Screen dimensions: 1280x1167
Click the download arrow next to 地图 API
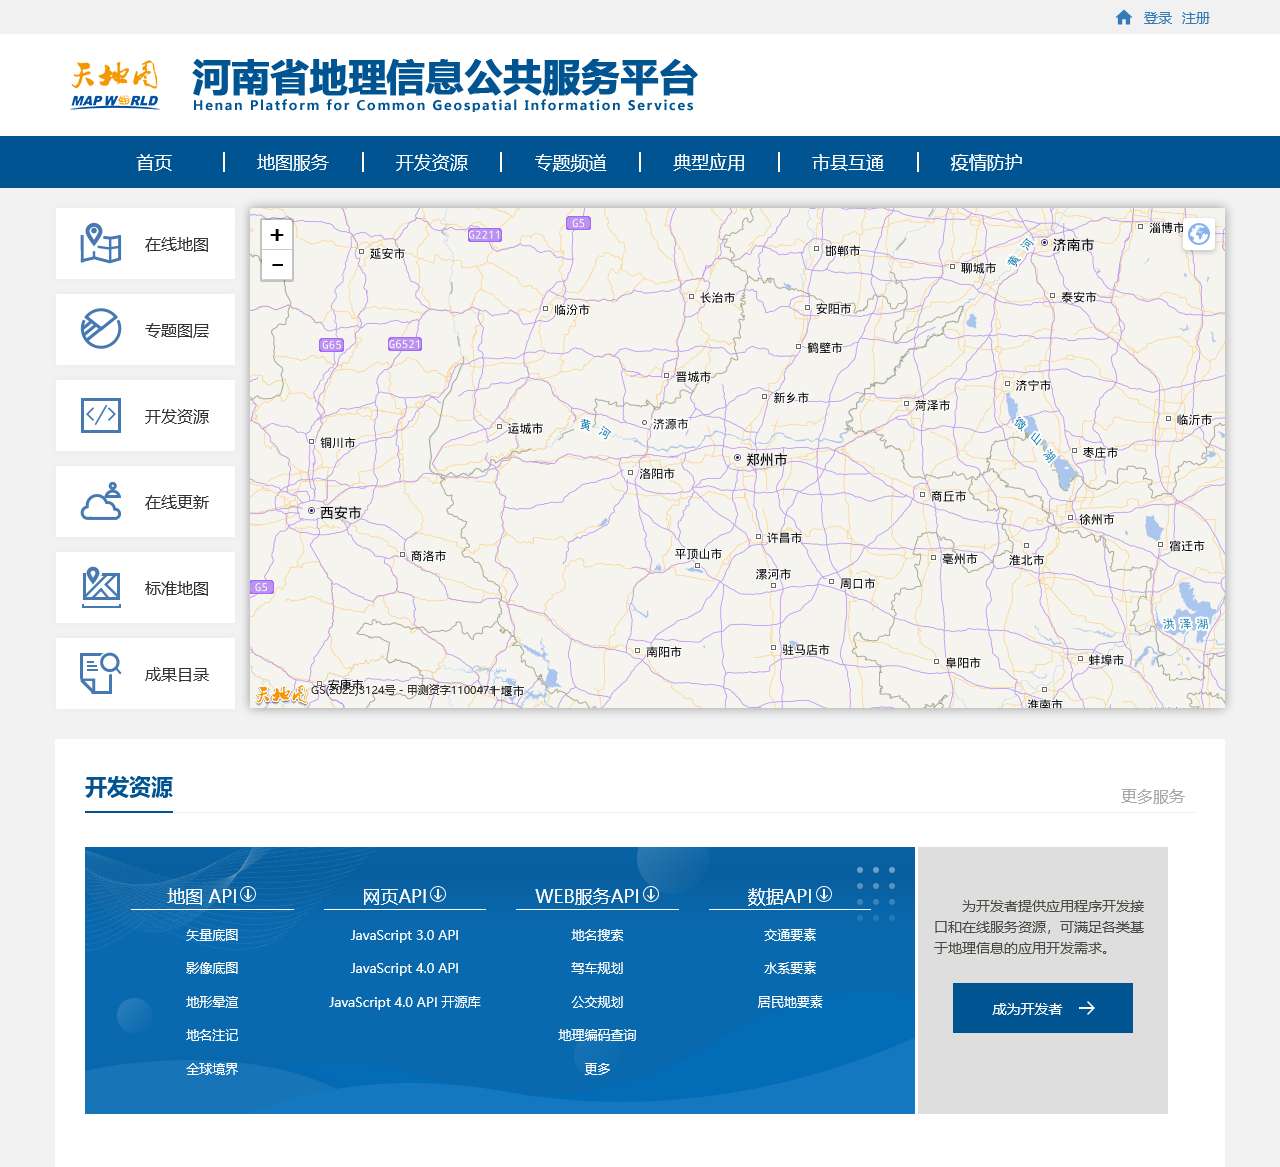coord(248,894)
